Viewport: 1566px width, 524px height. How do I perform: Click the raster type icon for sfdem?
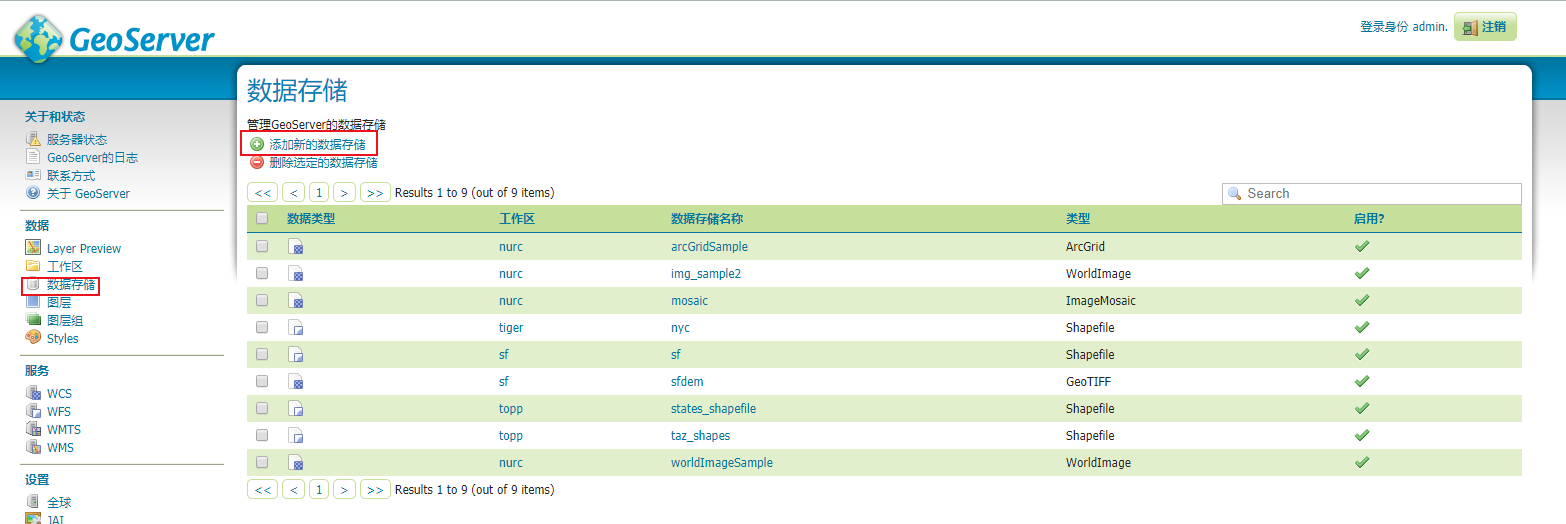[296, 381]
